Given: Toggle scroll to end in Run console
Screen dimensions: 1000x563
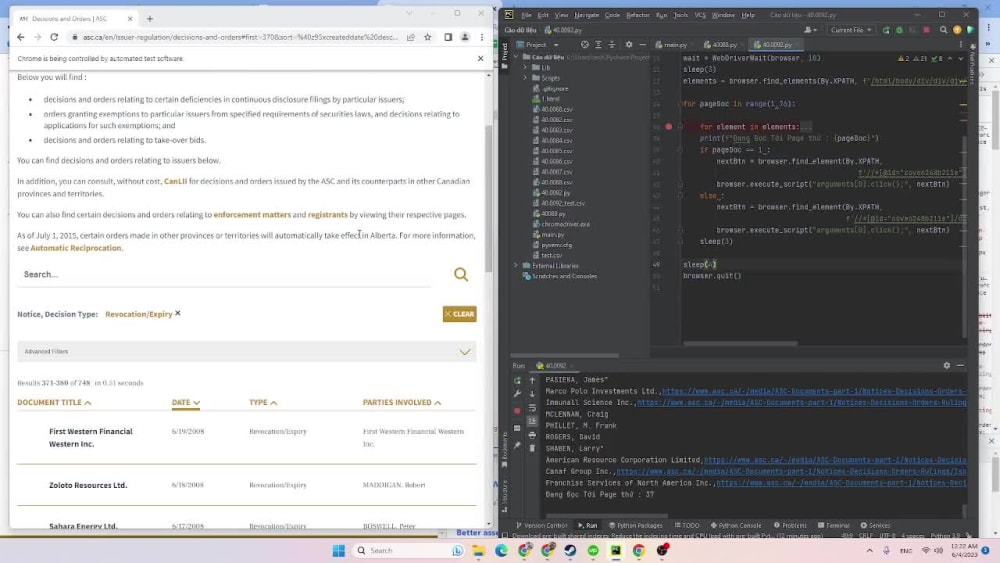Looking at the screenshot, I should click(x=533, y=421).
